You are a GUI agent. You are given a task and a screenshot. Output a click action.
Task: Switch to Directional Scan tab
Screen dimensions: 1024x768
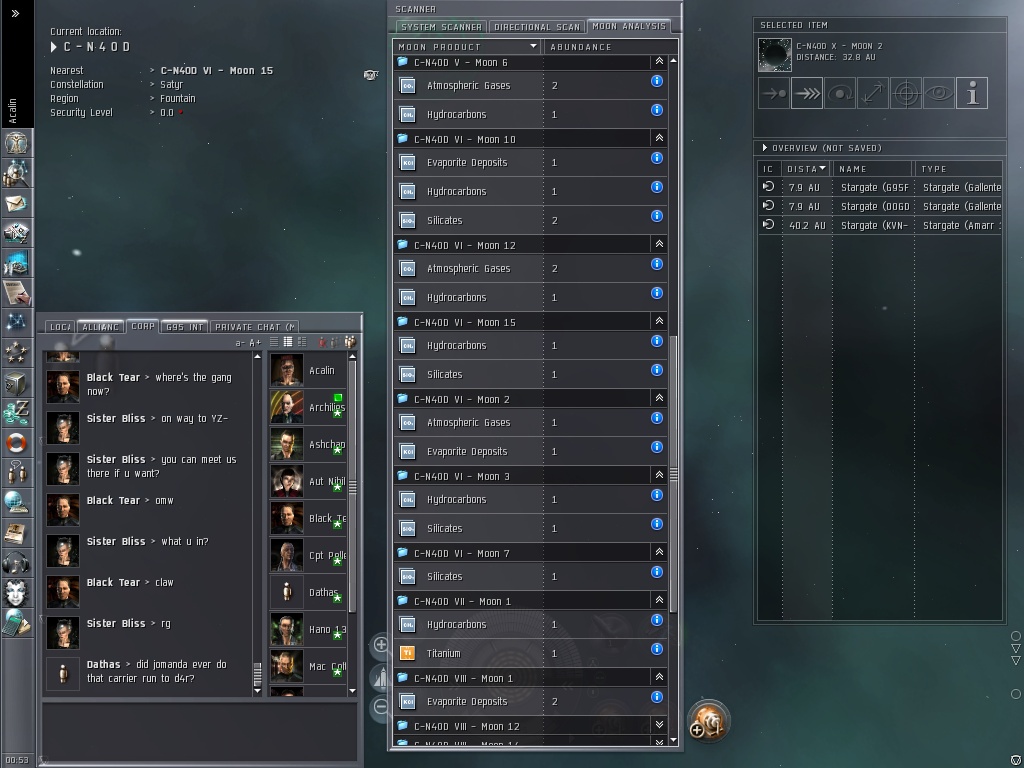click(x=537, y=27)
